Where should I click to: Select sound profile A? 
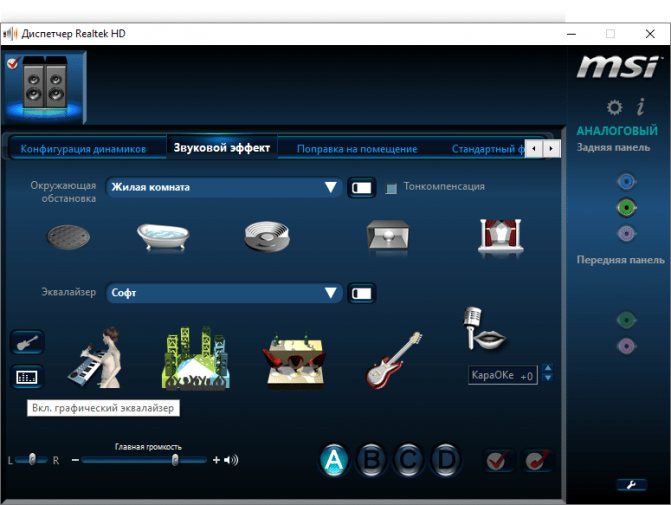(x=334, y=460)
